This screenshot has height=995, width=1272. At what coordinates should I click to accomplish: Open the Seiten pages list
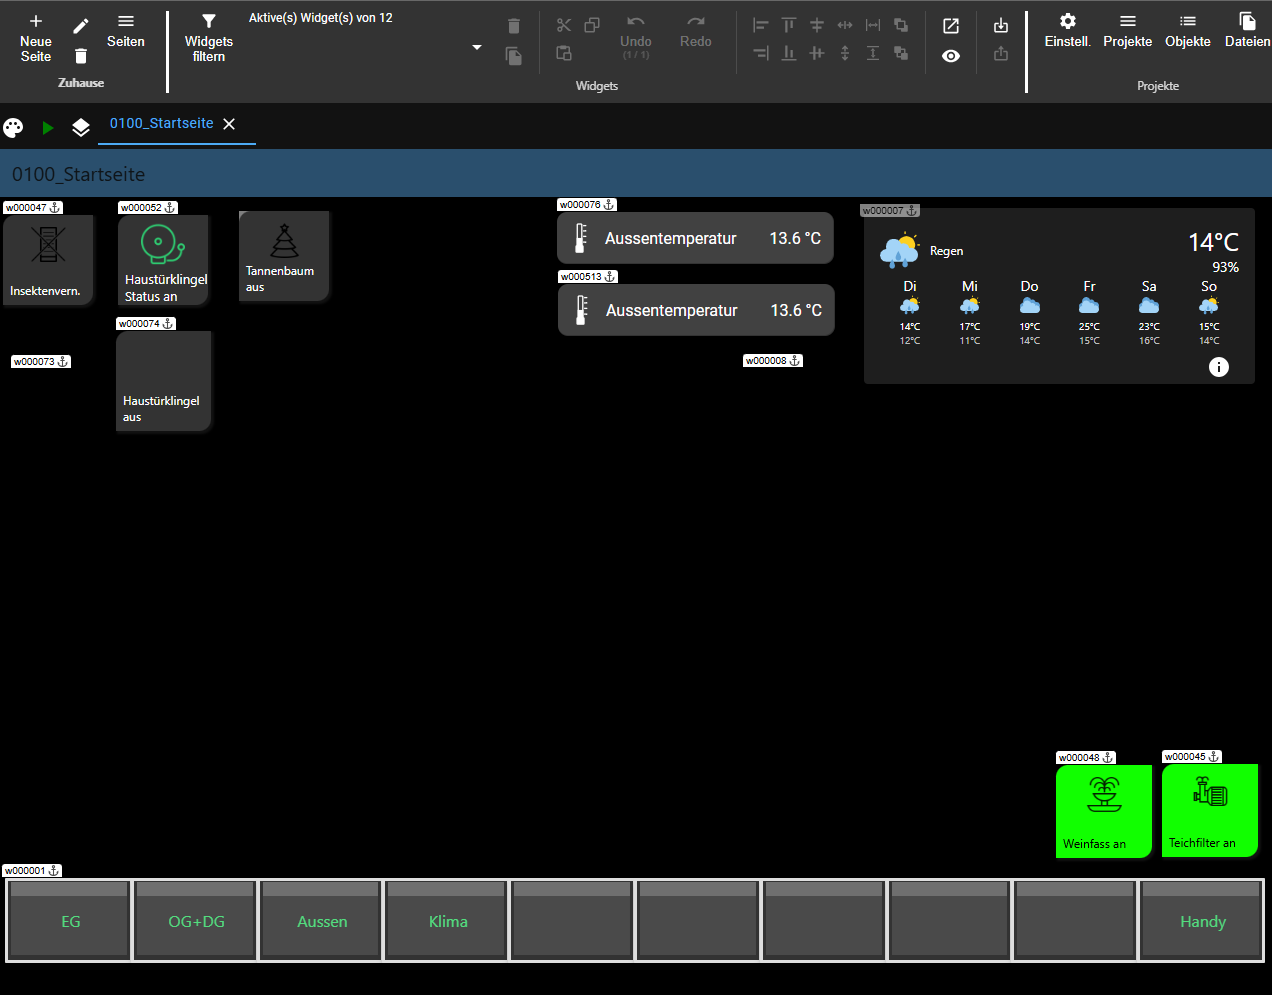coord(126,31)
